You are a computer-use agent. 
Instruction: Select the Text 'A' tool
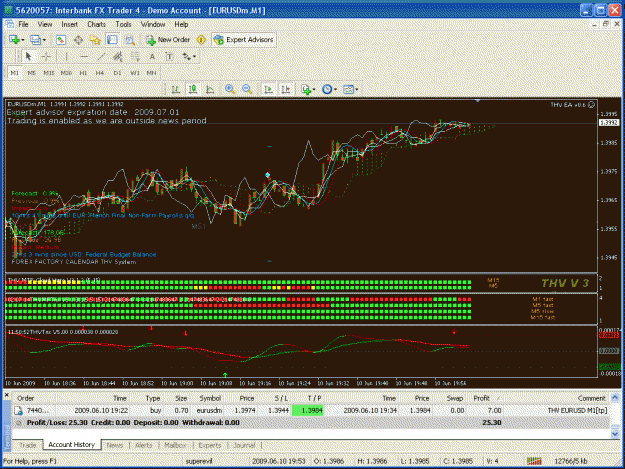click(x=152, y=57)
